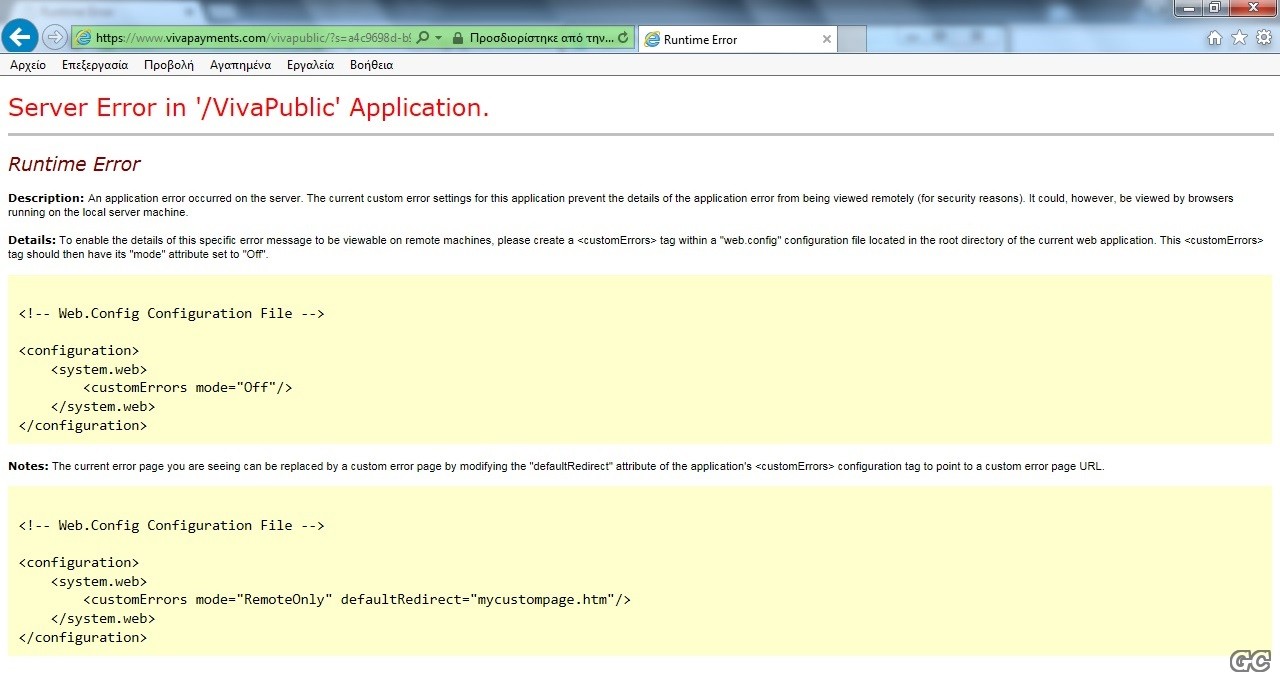
Task: Click the search magnifier in the address bar
Action: [x=421, y=38]
